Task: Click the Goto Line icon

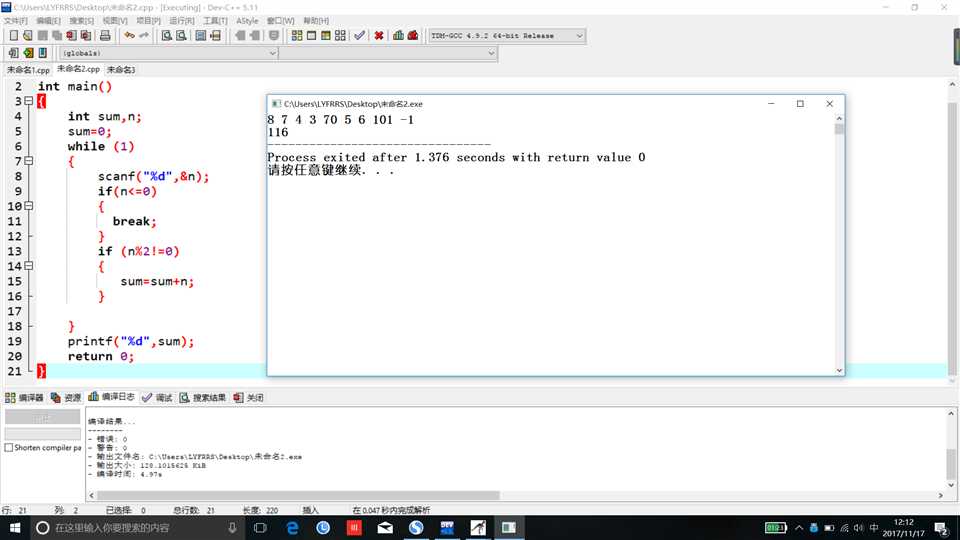Action: pos(216,36)
